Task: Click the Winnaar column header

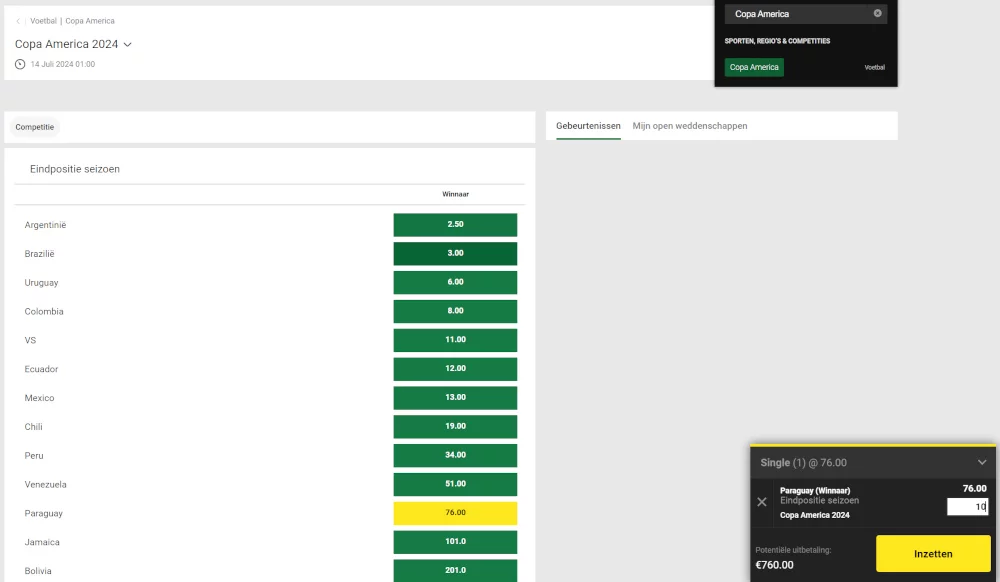Action: click(455, 194)
